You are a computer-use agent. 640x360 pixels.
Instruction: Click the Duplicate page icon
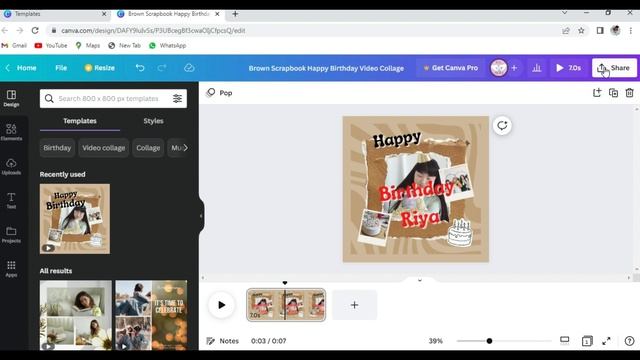(613, 93)
